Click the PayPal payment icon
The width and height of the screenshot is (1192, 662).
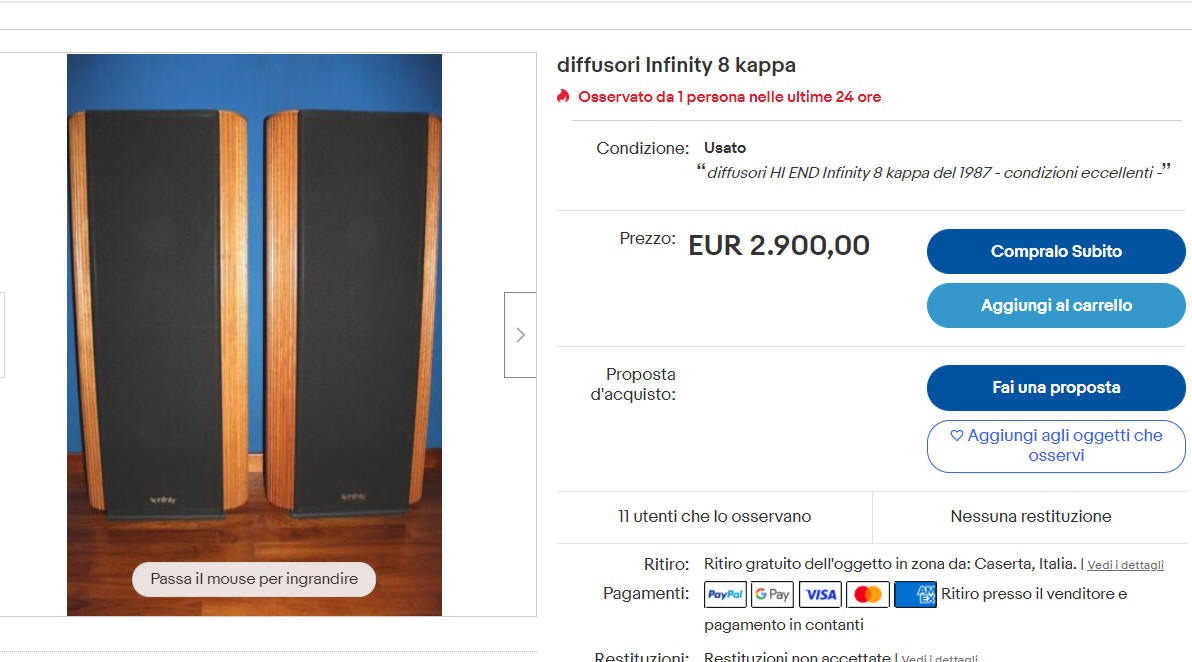725,594
